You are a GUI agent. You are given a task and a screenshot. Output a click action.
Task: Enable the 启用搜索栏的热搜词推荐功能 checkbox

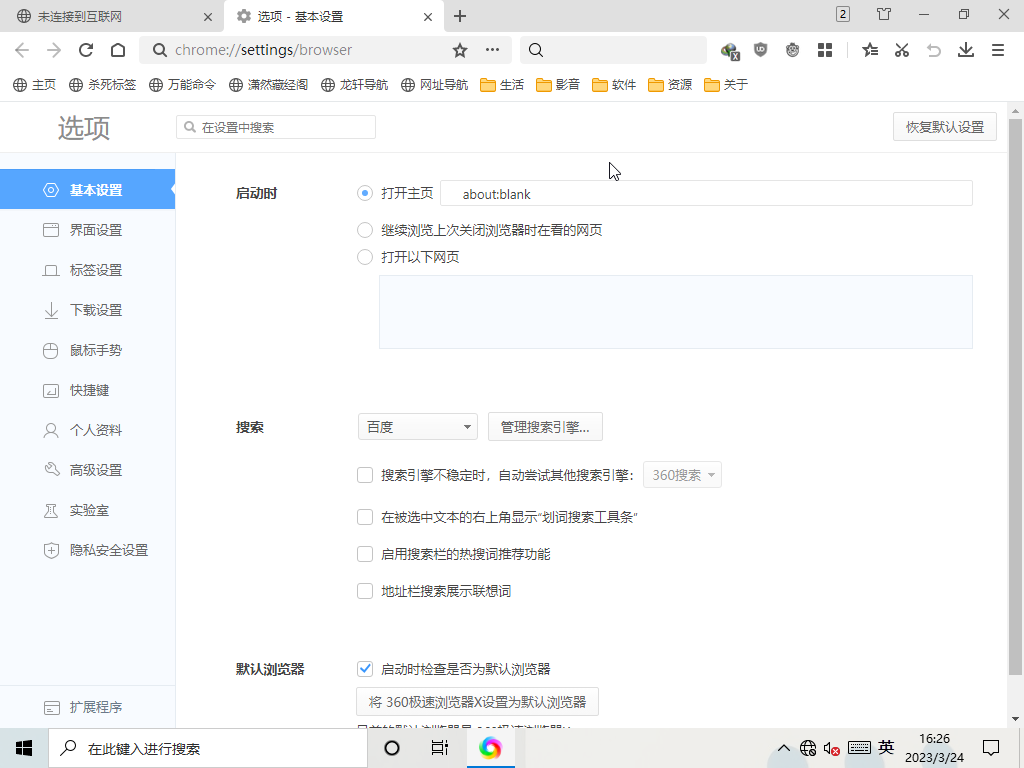365,554
